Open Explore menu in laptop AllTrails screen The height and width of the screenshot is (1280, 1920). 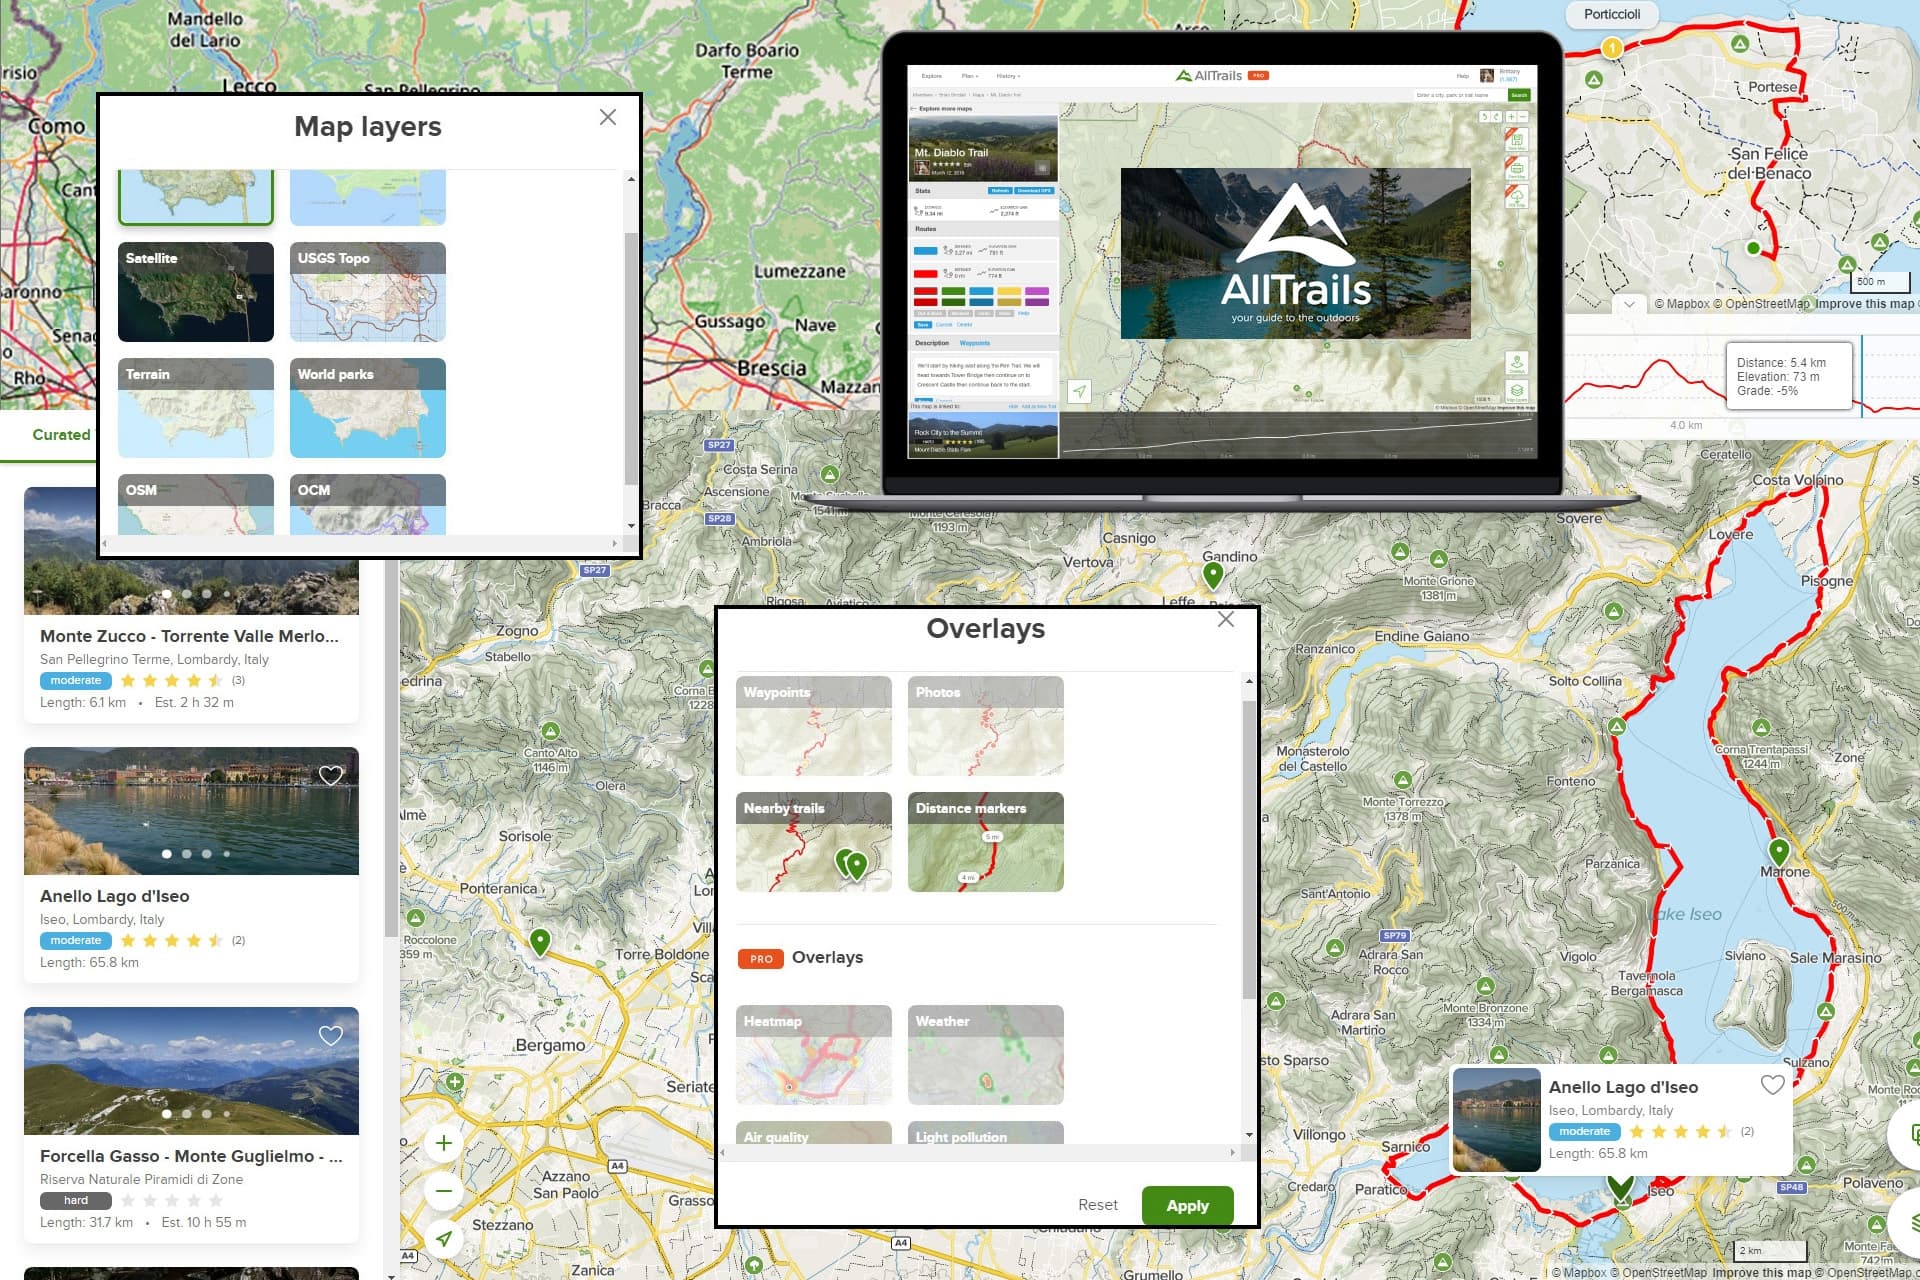pos(932,76)
